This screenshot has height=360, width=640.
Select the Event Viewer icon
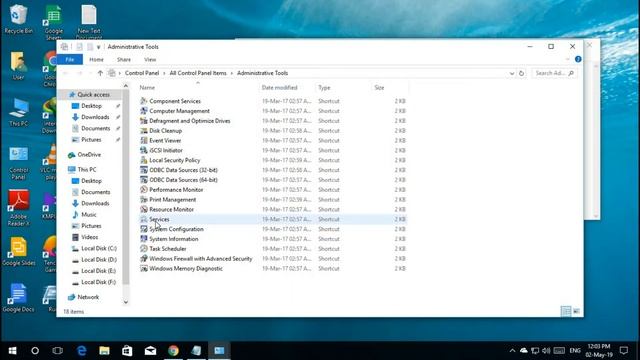144,140
